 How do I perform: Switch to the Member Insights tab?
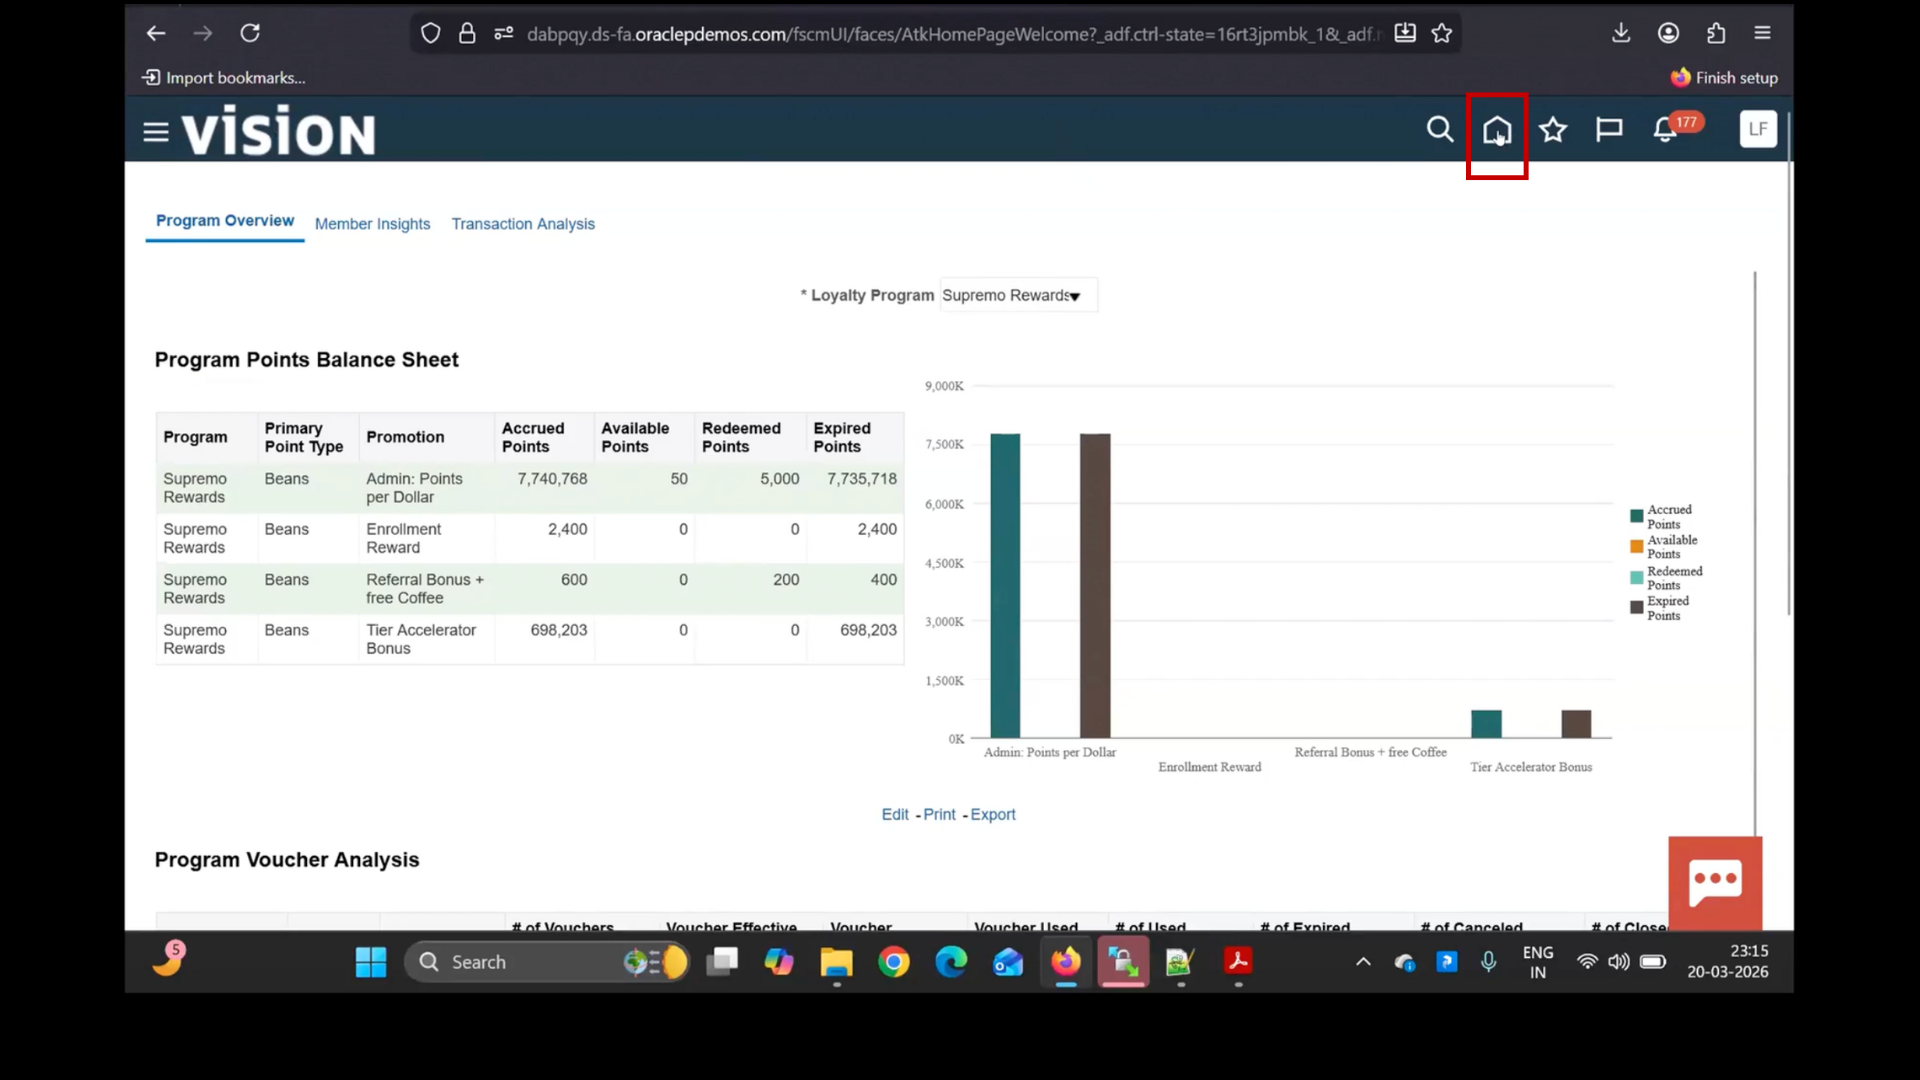pos(372,224)
